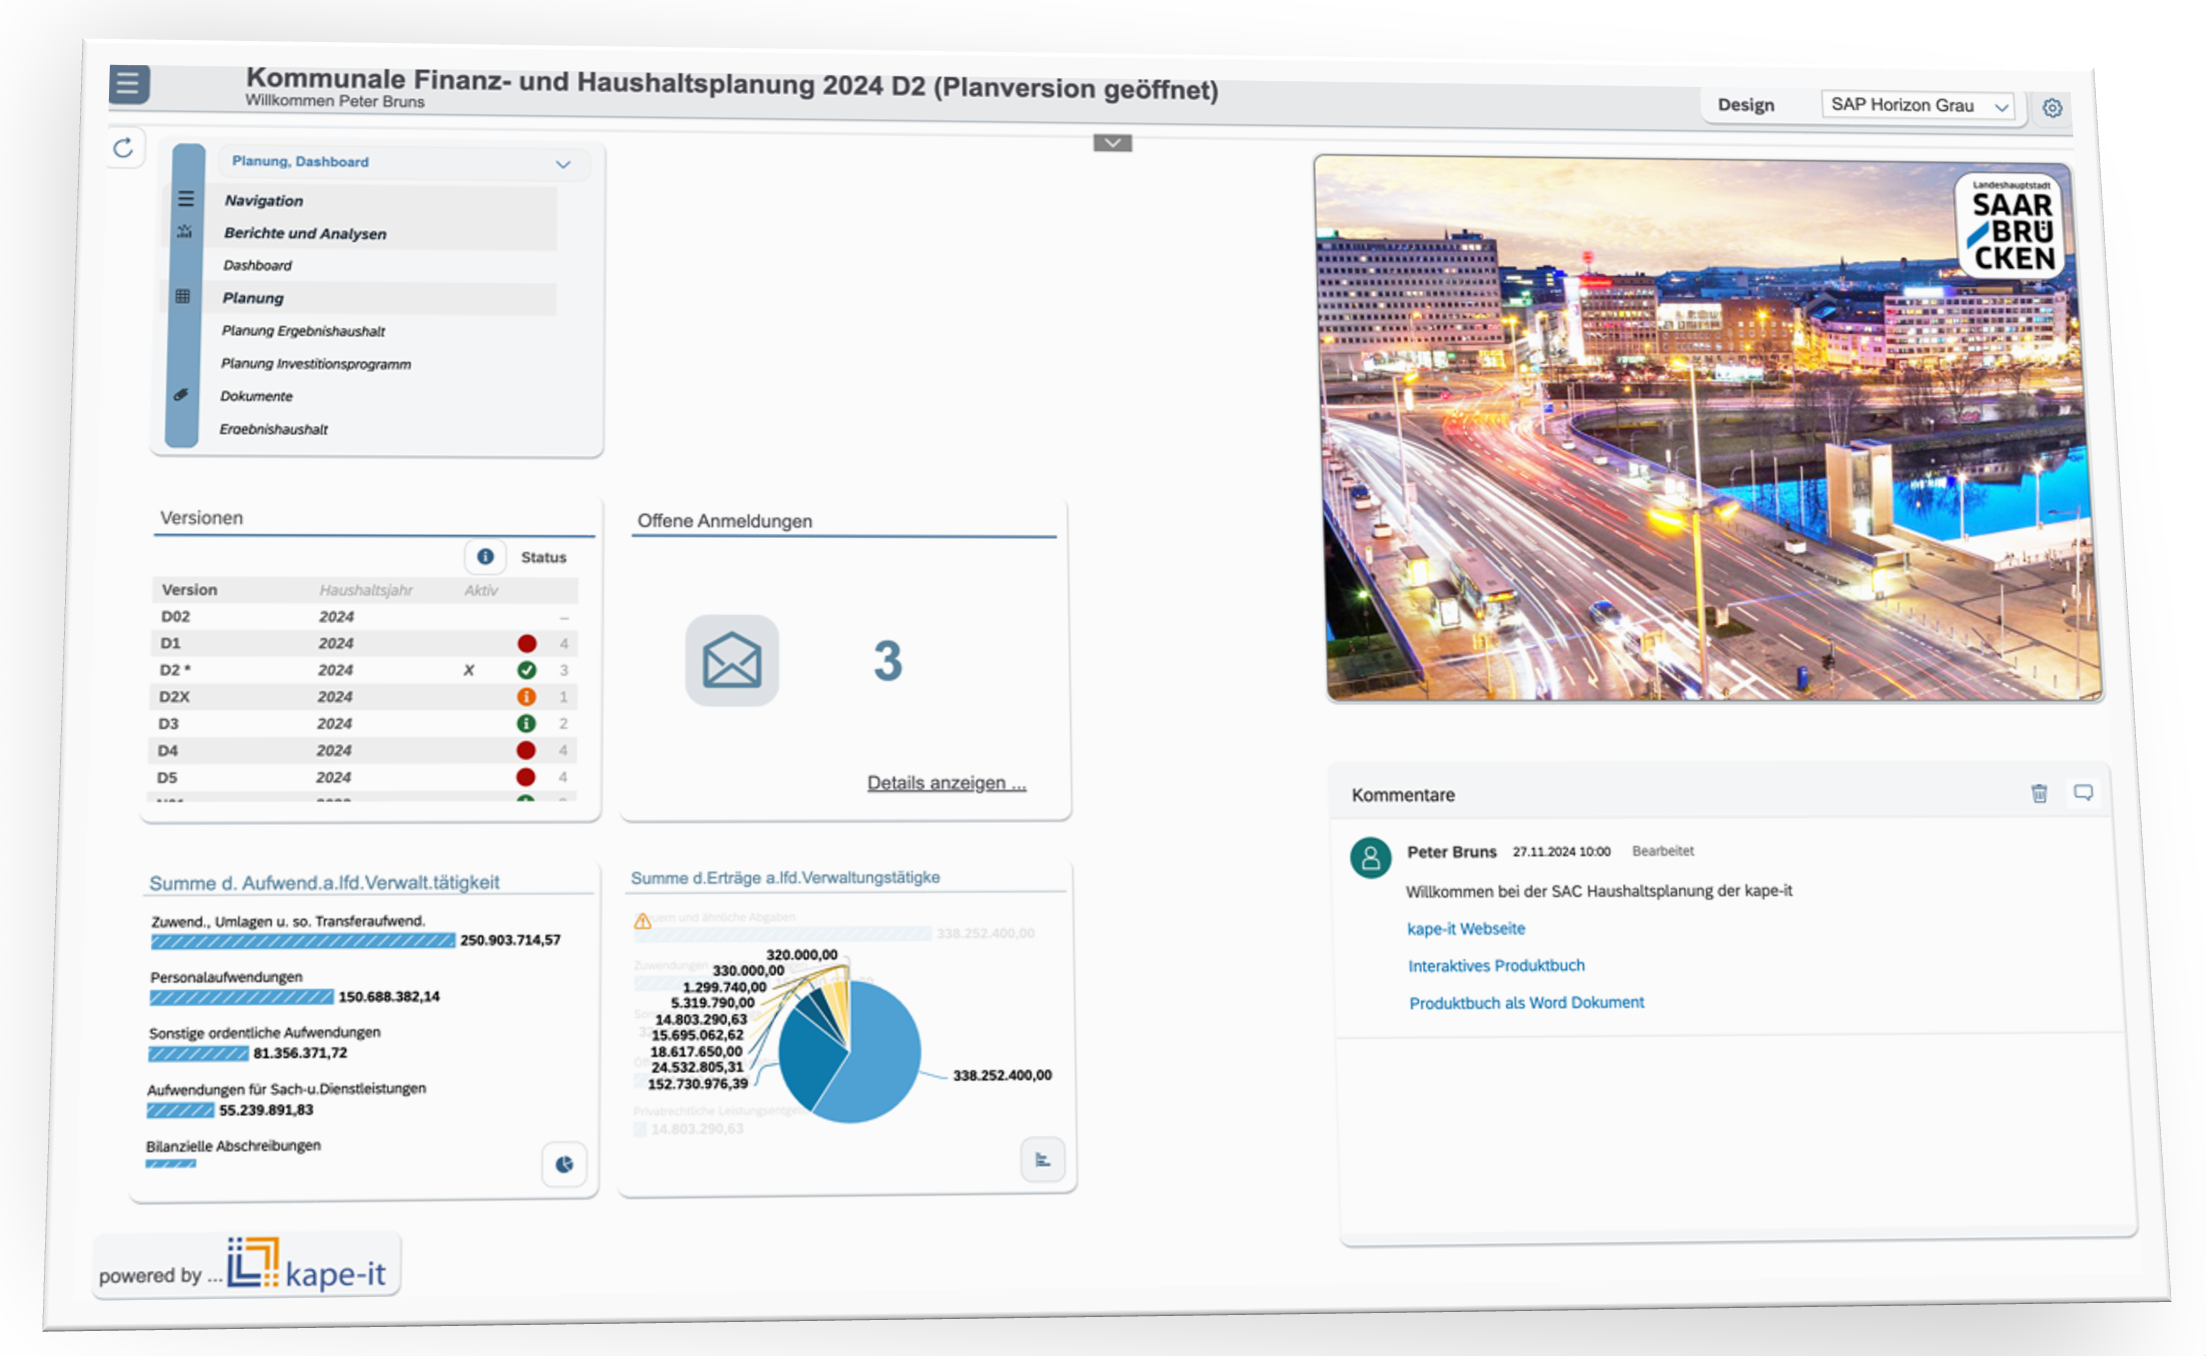The image size is (2206, 1356).
Task: Open the Dashboard navigation item
Action: [258, 265]
